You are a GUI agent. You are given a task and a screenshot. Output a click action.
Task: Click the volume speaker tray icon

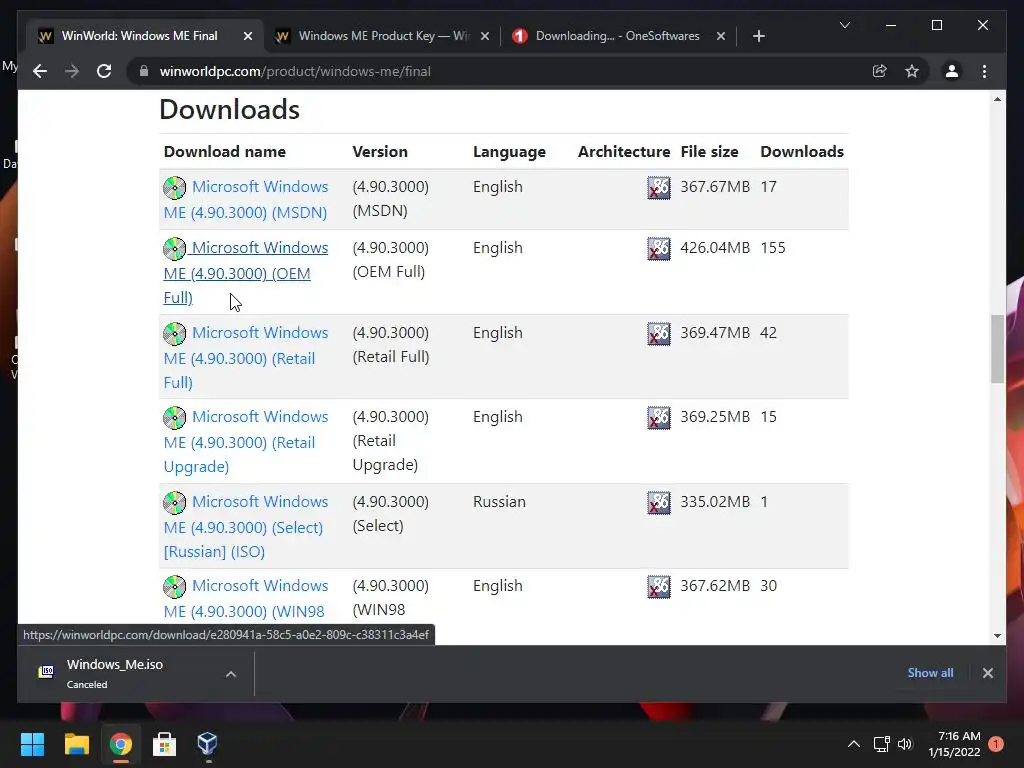click(x=904, y=744)
